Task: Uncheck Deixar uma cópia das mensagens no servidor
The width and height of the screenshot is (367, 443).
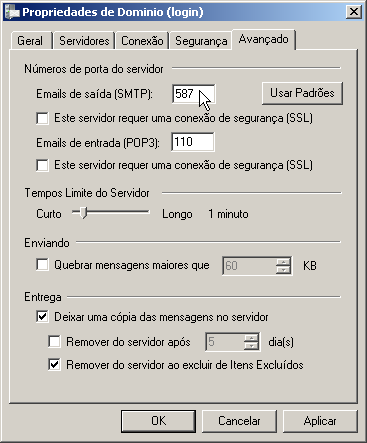Action: 42,317
